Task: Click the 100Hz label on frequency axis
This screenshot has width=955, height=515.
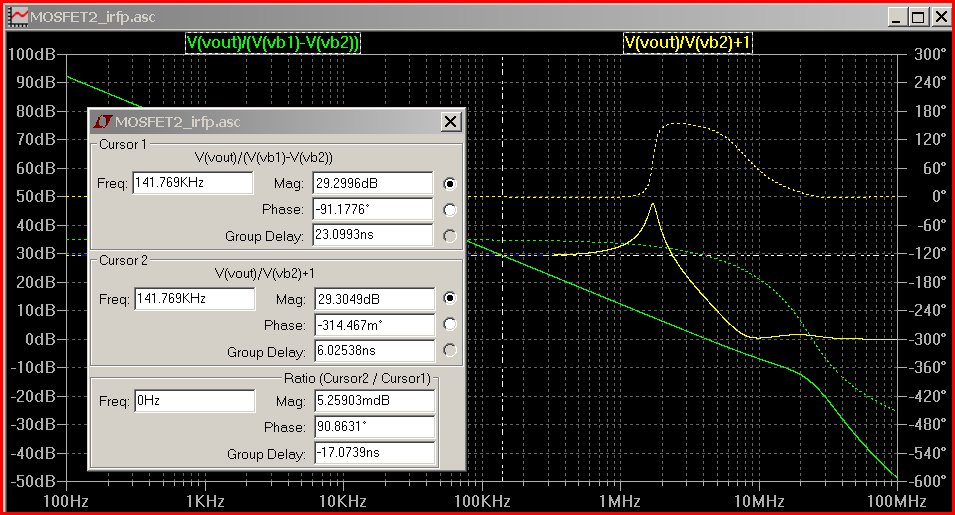Action: [65, 502]
